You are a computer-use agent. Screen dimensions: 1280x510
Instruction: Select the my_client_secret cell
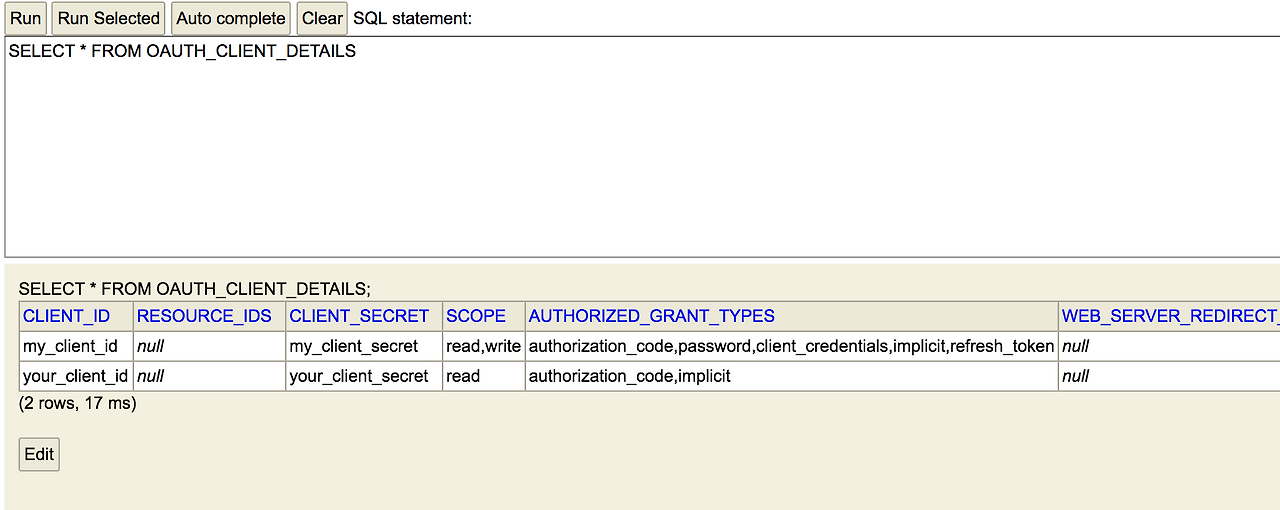tap(364, 346)
